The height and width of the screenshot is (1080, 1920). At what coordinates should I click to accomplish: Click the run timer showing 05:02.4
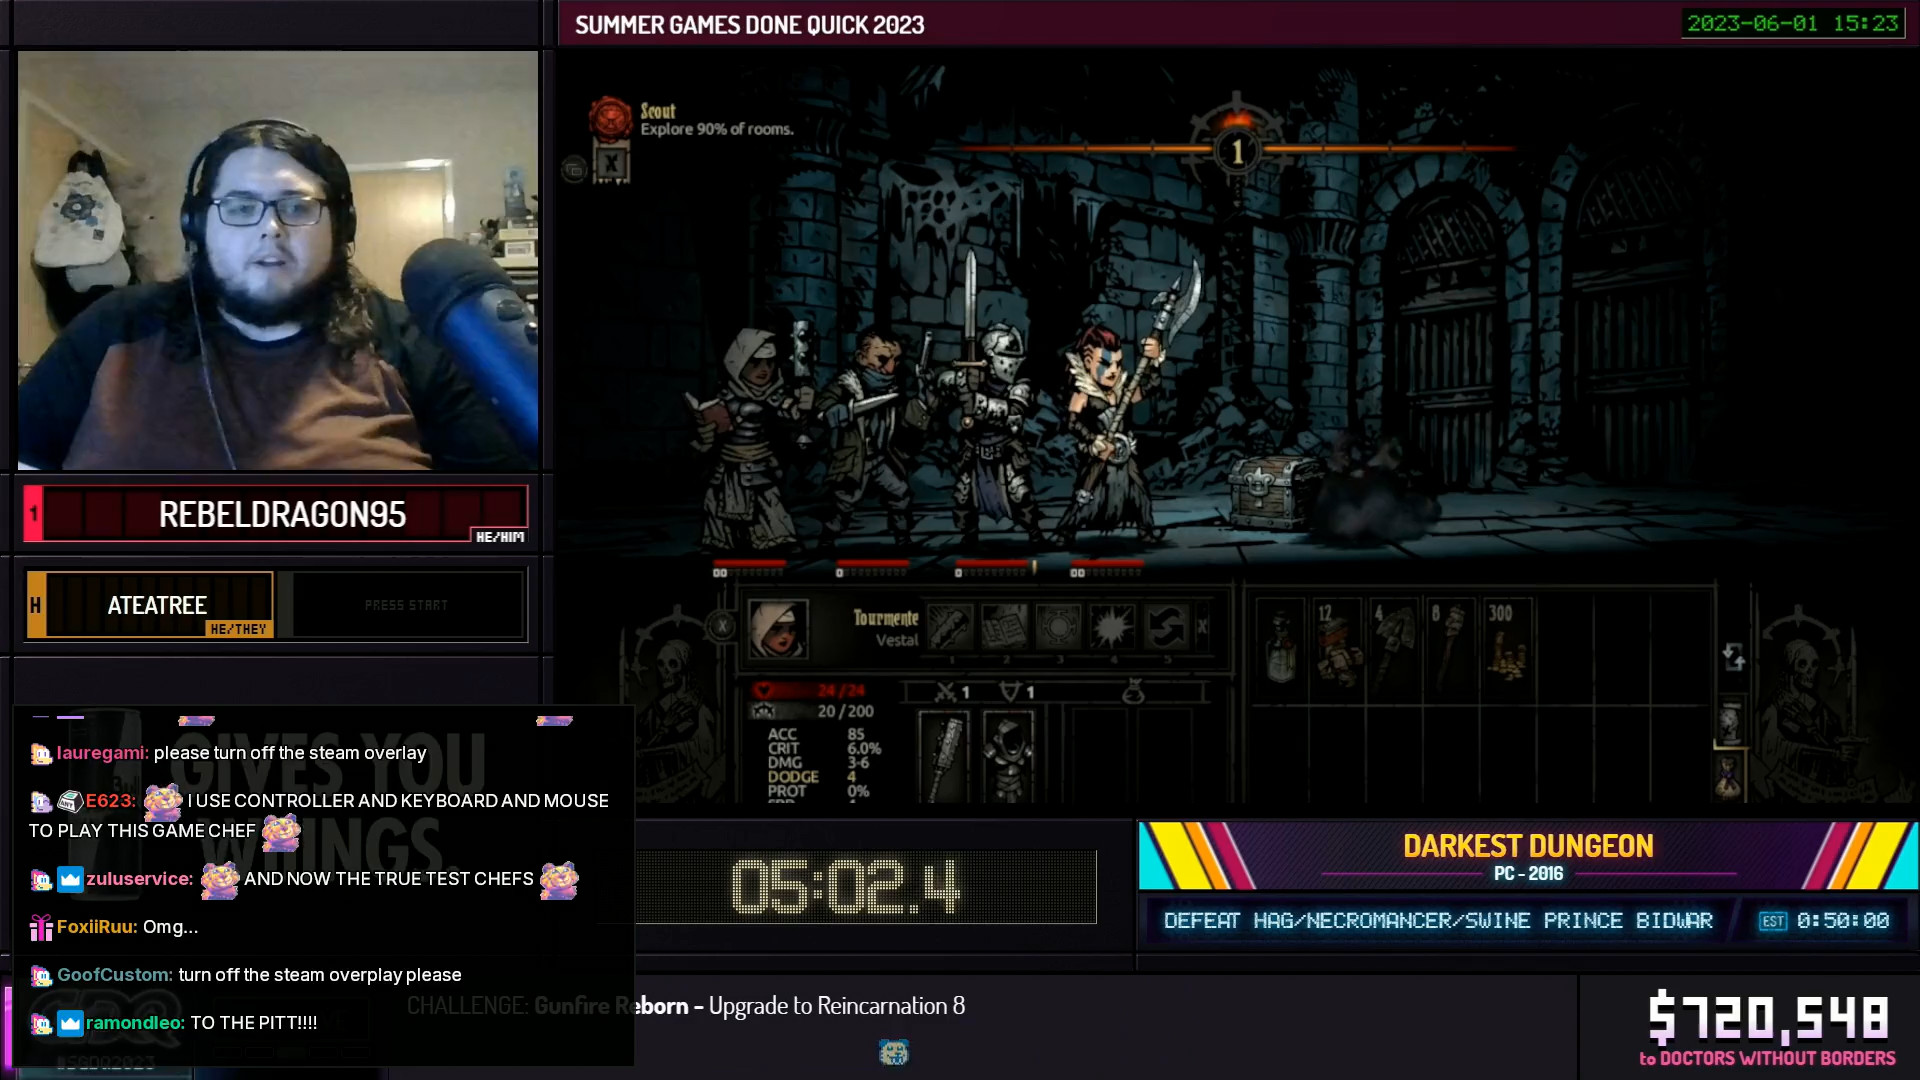[846, 887]
